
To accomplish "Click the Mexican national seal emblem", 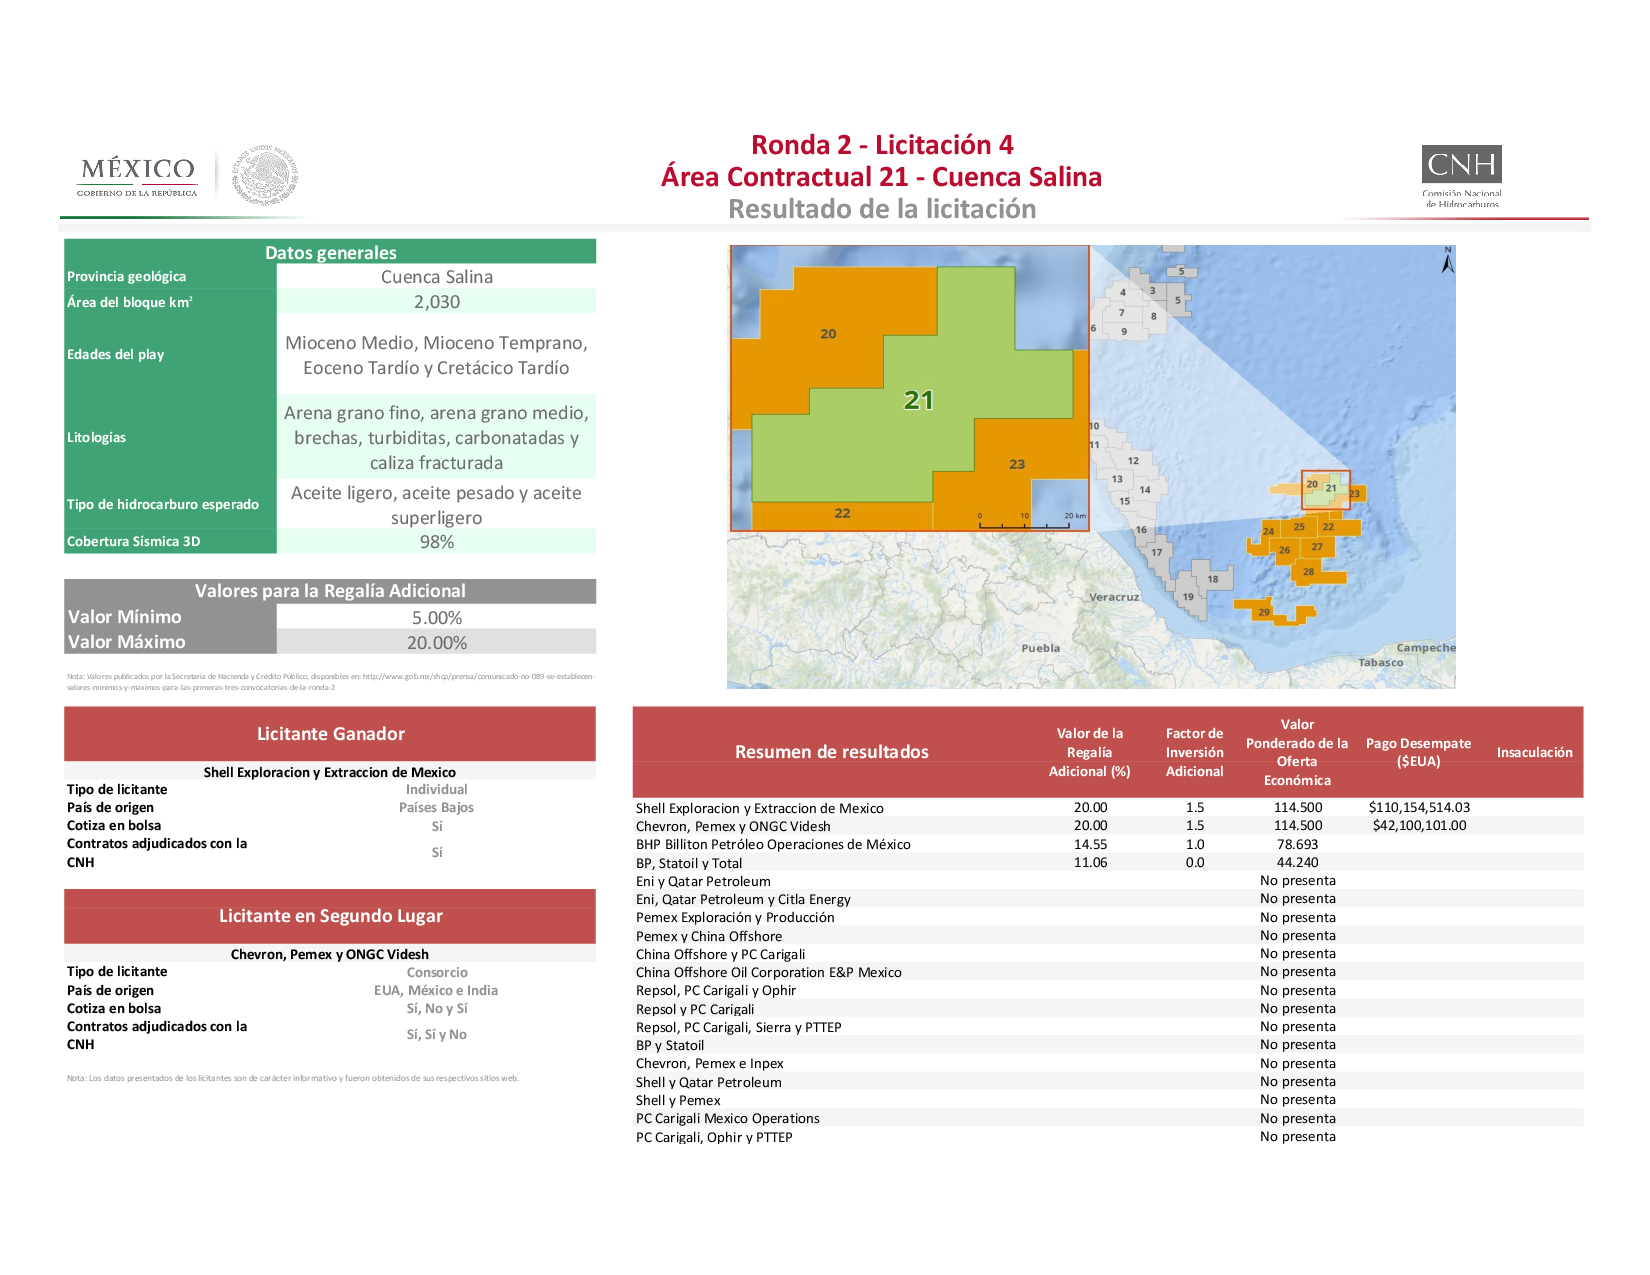I will coord(266,175).
